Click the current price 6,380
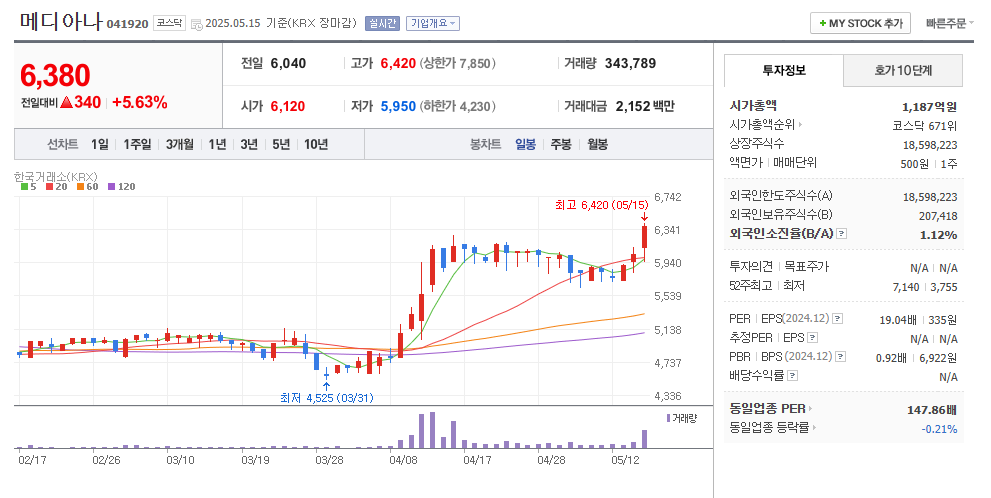Viewport: 991px width, 498px height. [55, 76]
